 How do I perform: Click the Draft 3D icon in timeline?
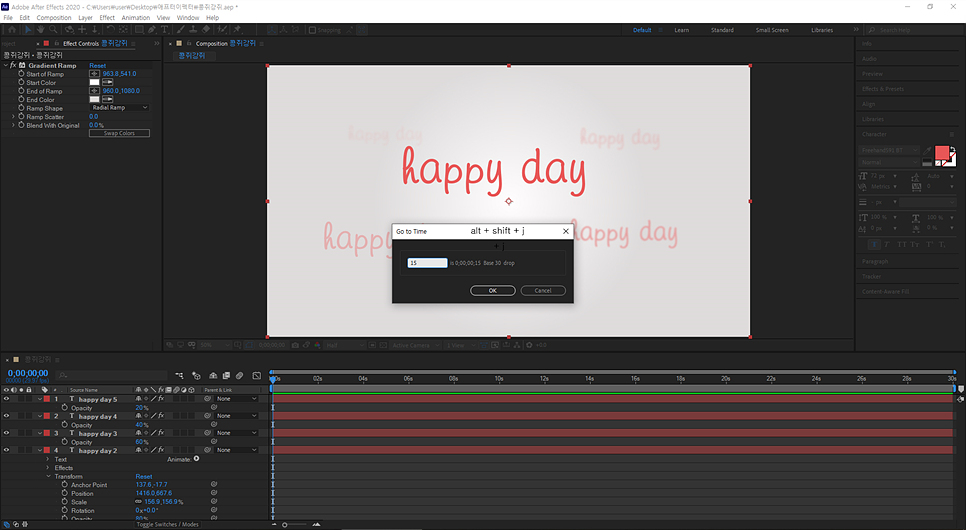(x=197, y=375)
